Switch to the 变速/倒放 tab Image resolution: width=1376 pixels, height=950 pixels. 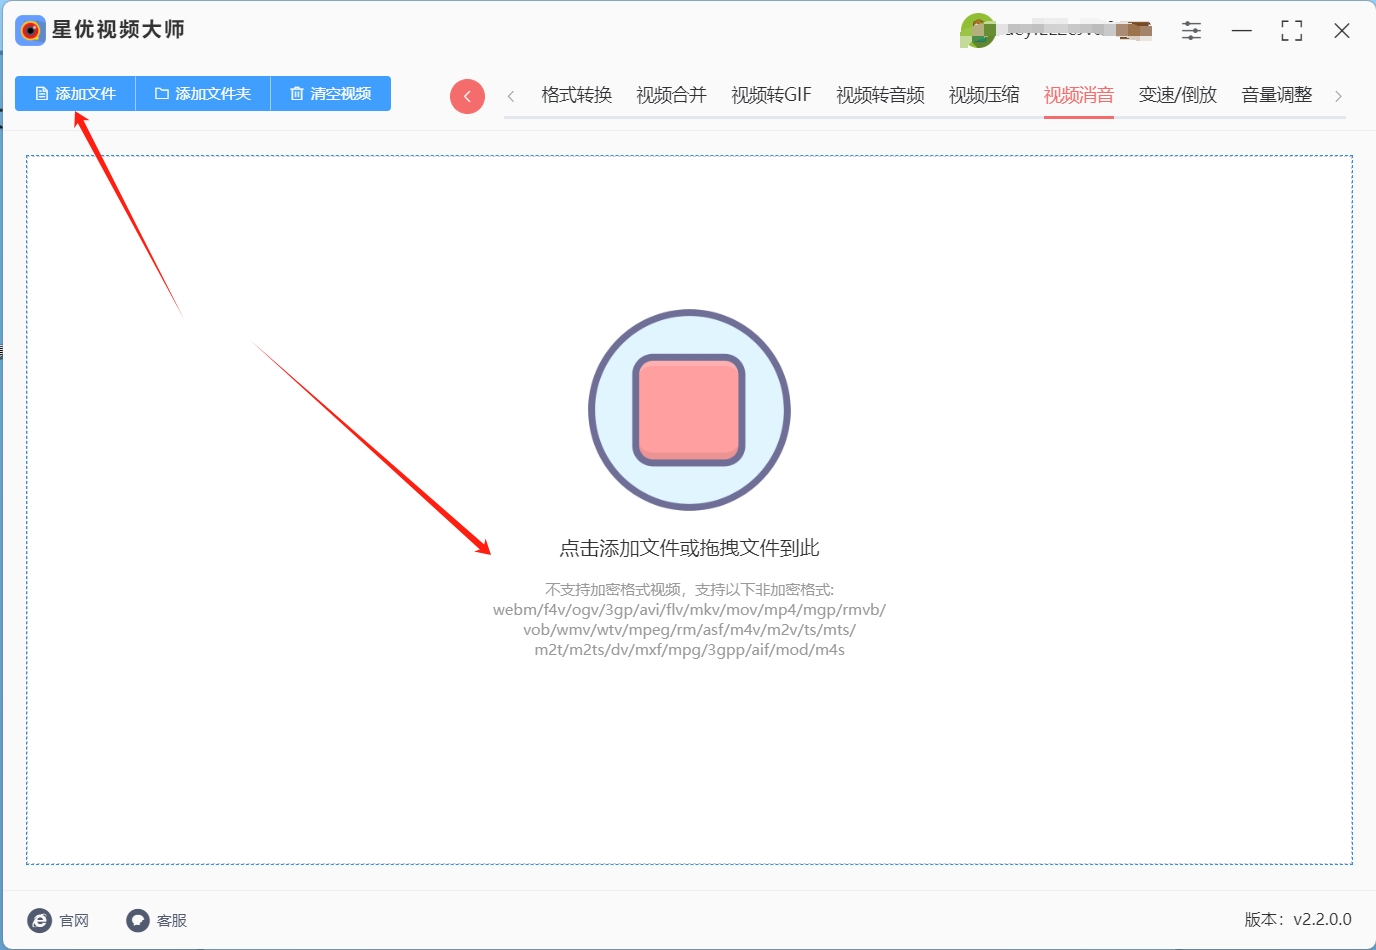point(1178,95)
